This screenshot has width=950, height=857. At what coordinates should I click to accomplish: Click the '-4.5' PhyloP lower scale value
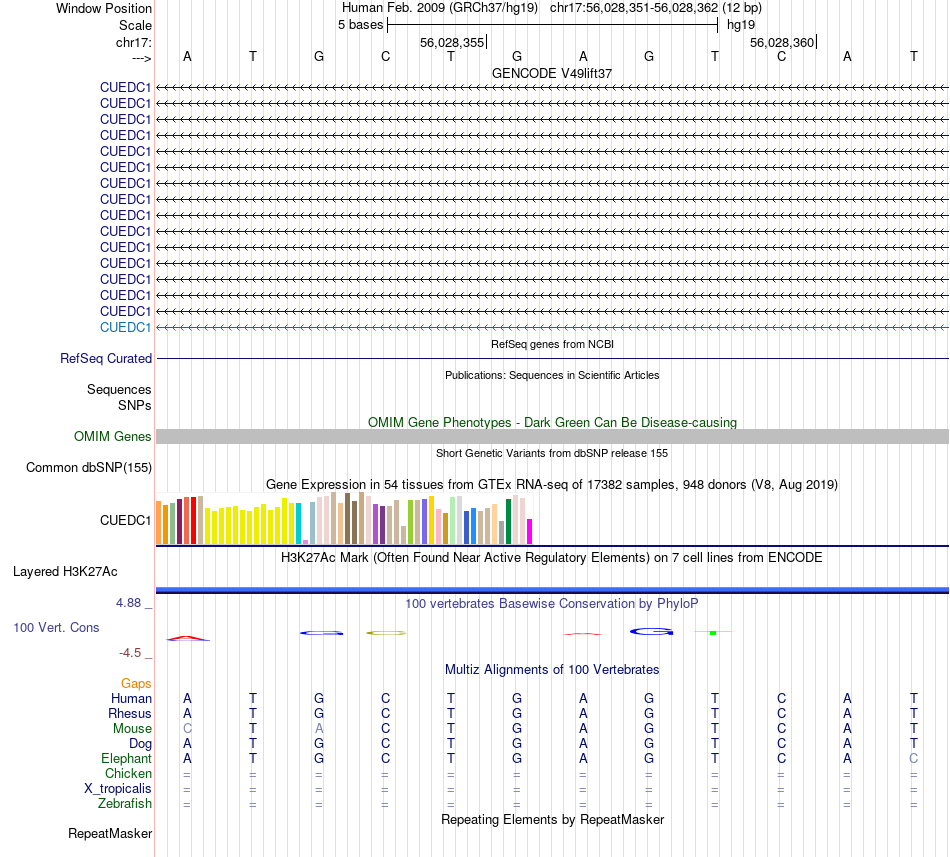(130, 653)
